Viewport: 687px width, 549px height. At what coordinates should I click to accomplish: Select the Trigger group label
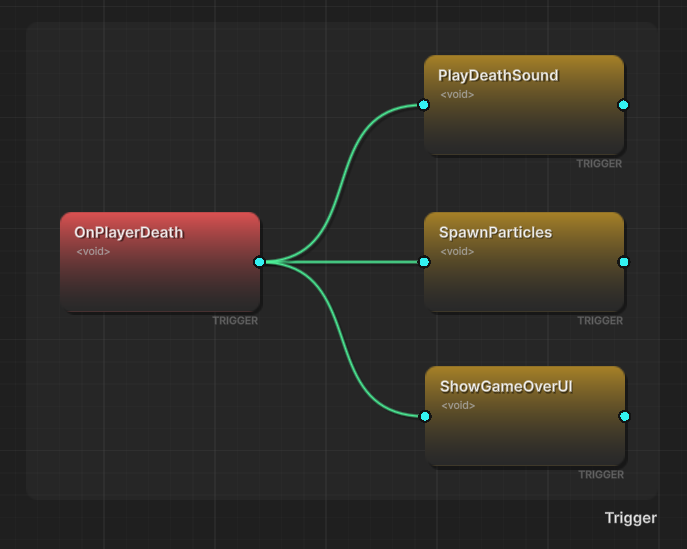click(630, 518)
